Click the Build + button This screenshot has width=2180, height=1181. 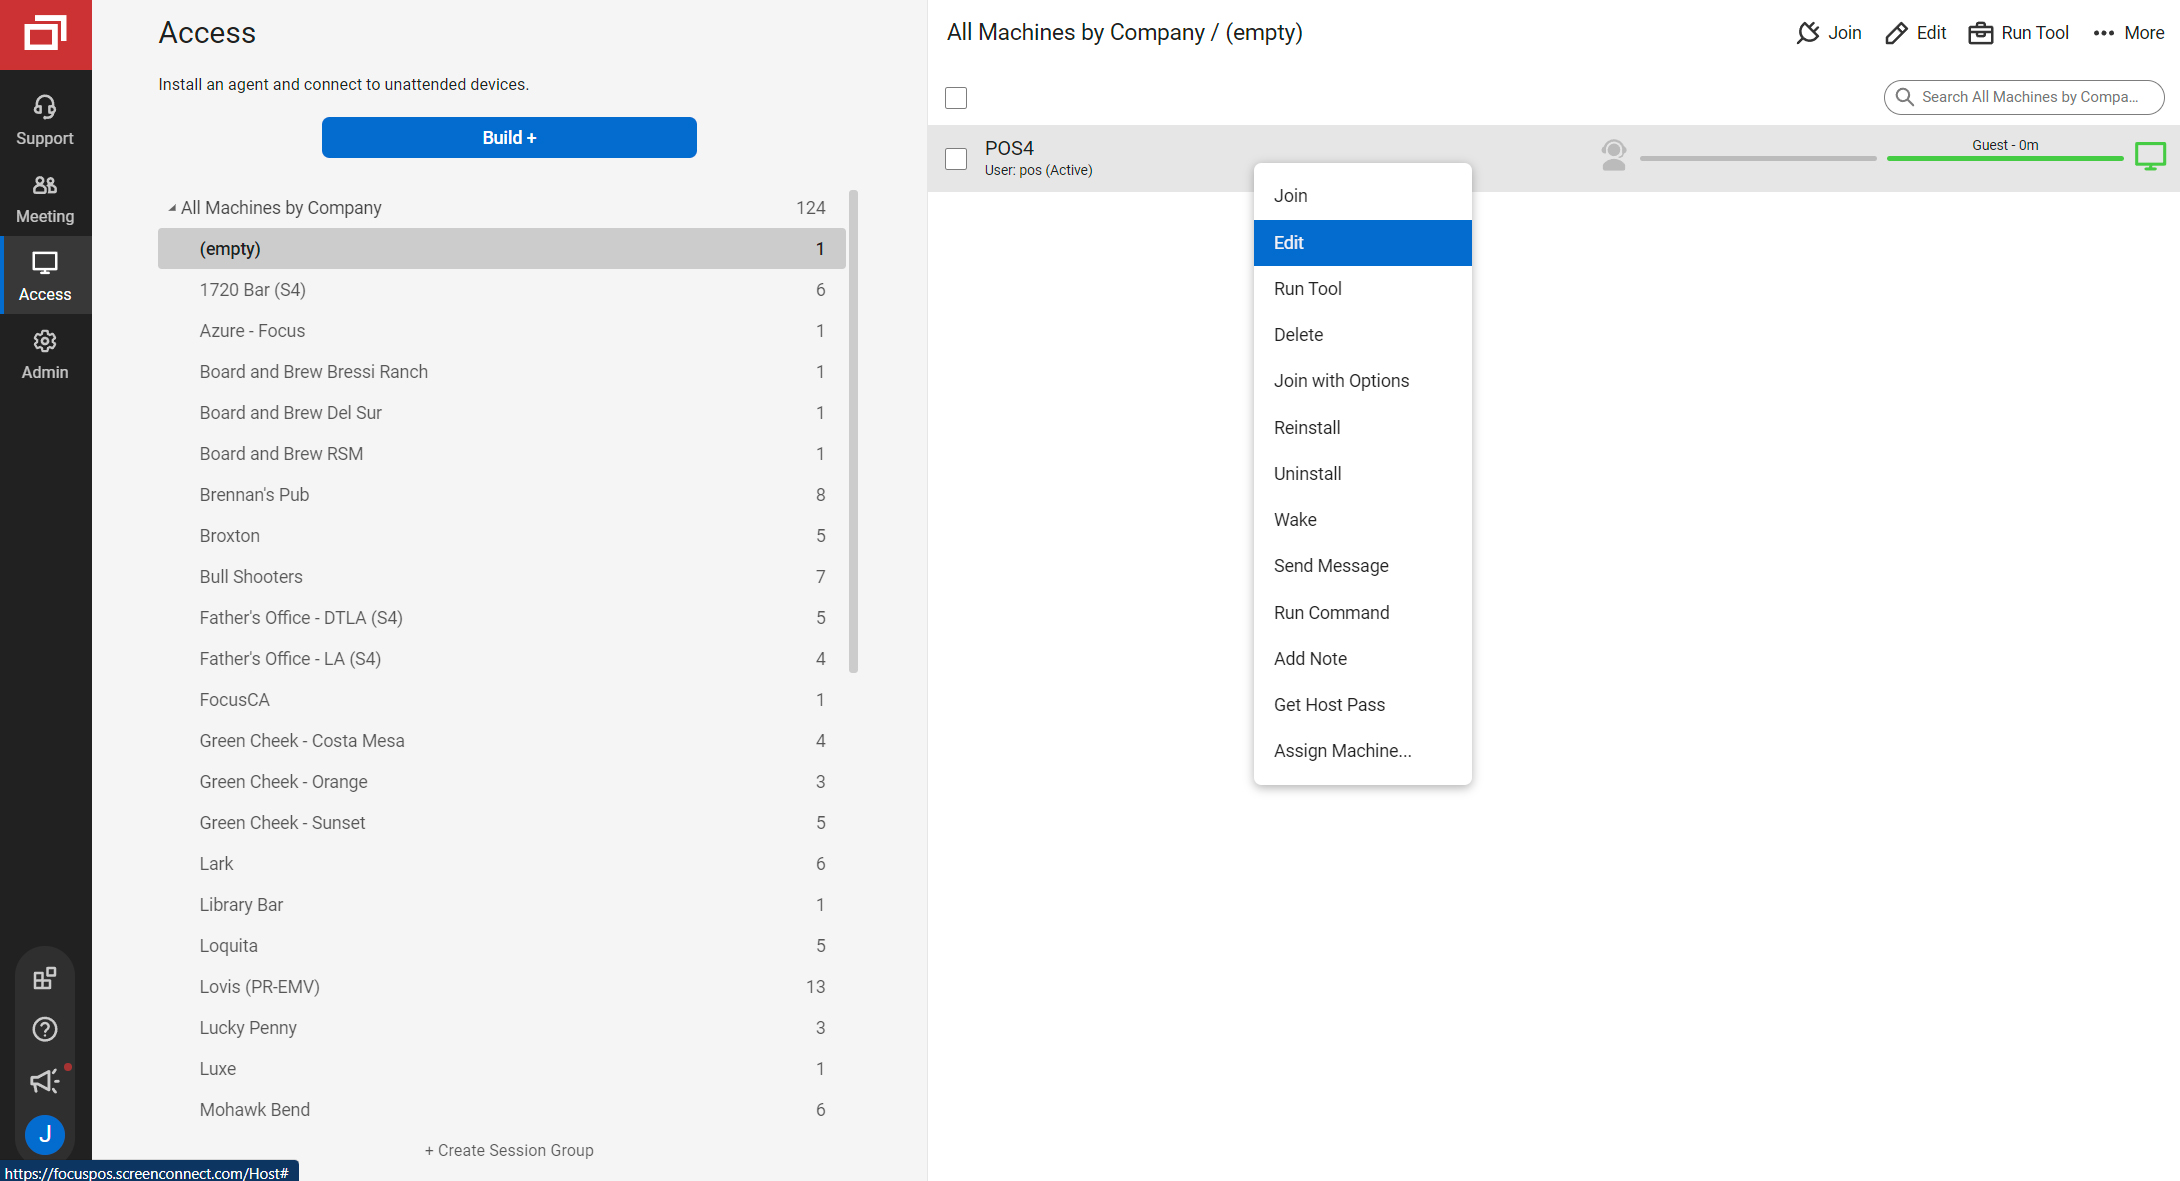[x=509, y=138]
